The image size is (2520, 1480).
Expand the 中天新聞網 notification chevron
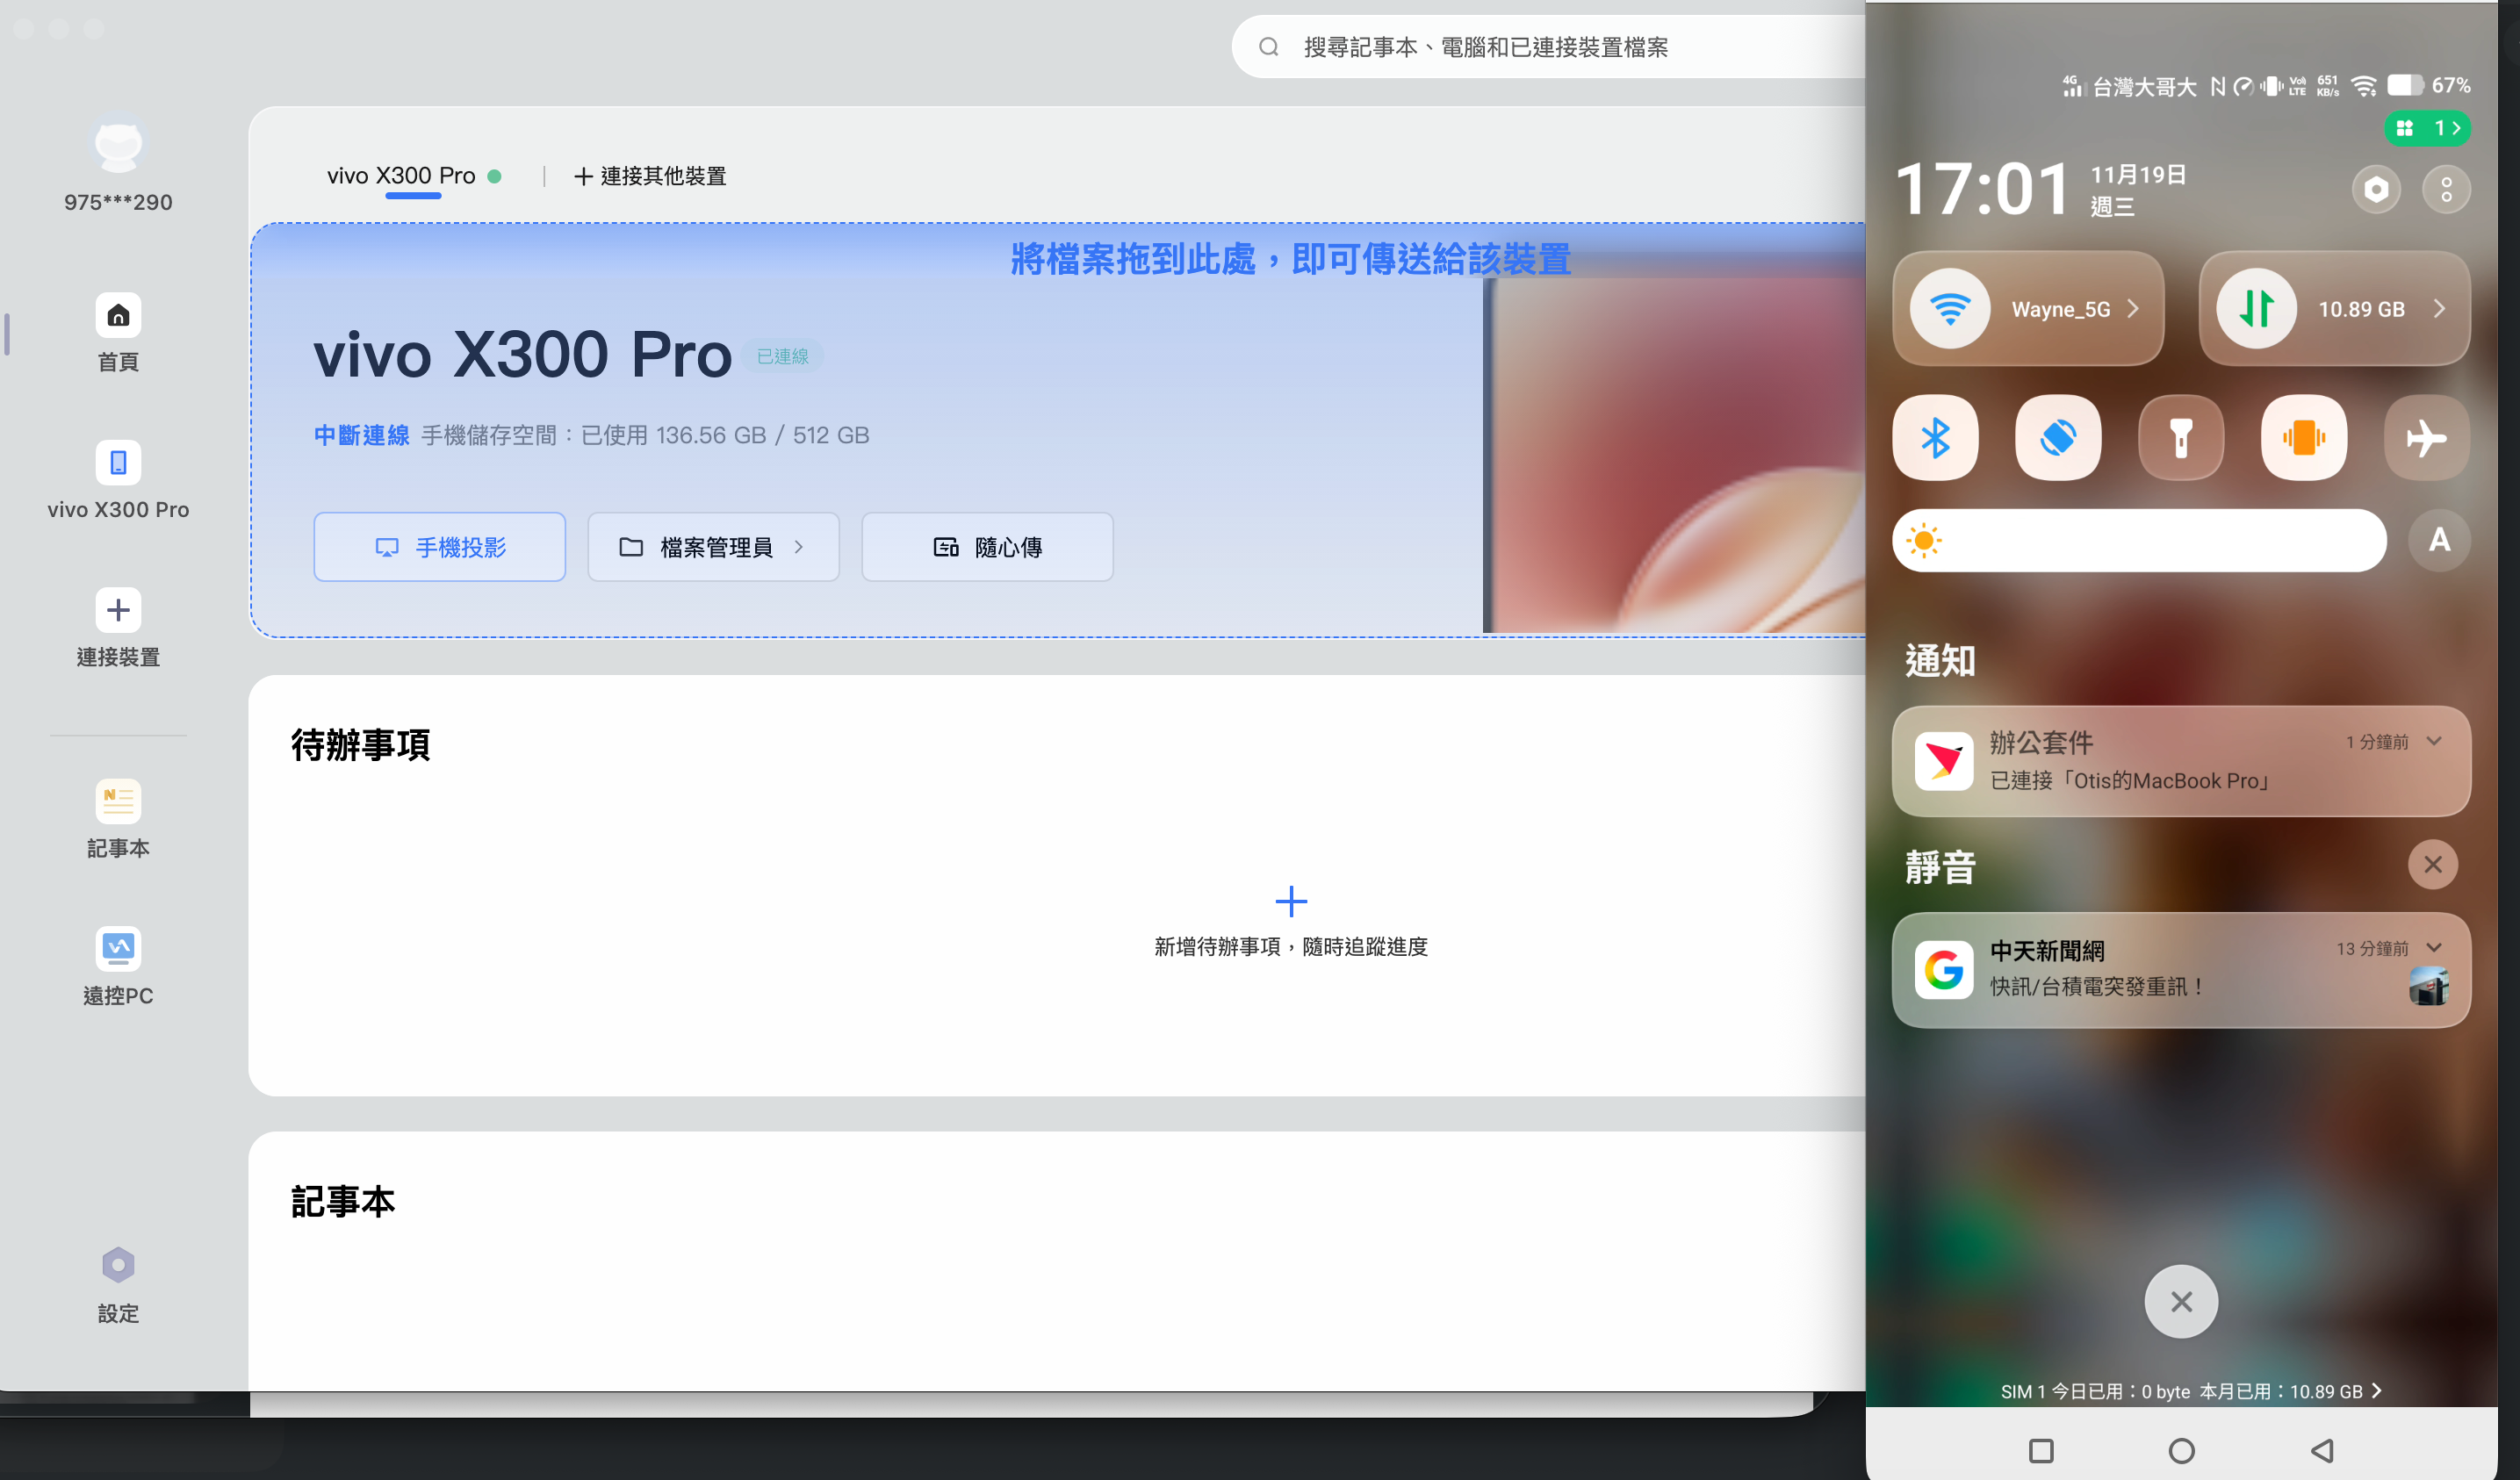coord(2435,947)
